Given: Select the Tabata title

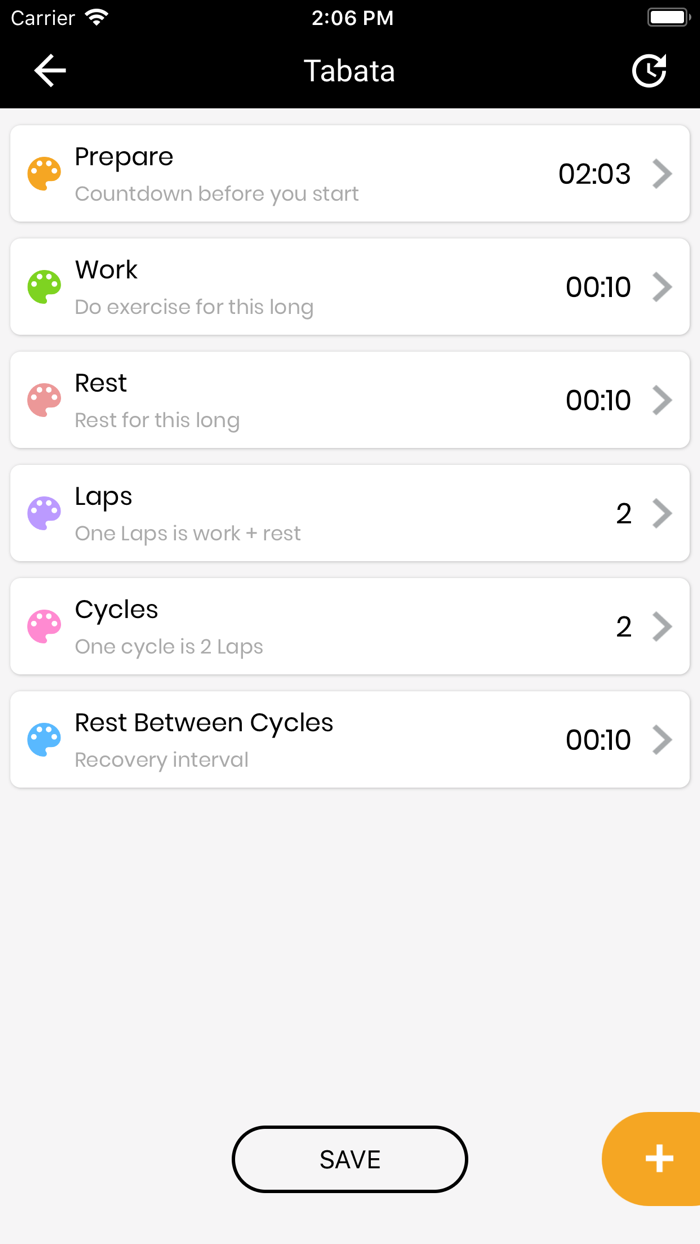Looking at the screenshot, I should (x=349, y=70).
